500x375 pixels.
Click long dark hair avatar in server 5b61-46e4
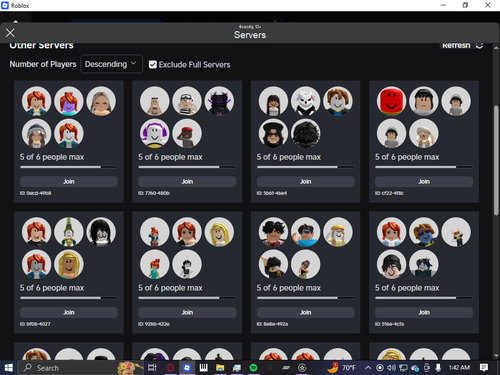[273, 101]
